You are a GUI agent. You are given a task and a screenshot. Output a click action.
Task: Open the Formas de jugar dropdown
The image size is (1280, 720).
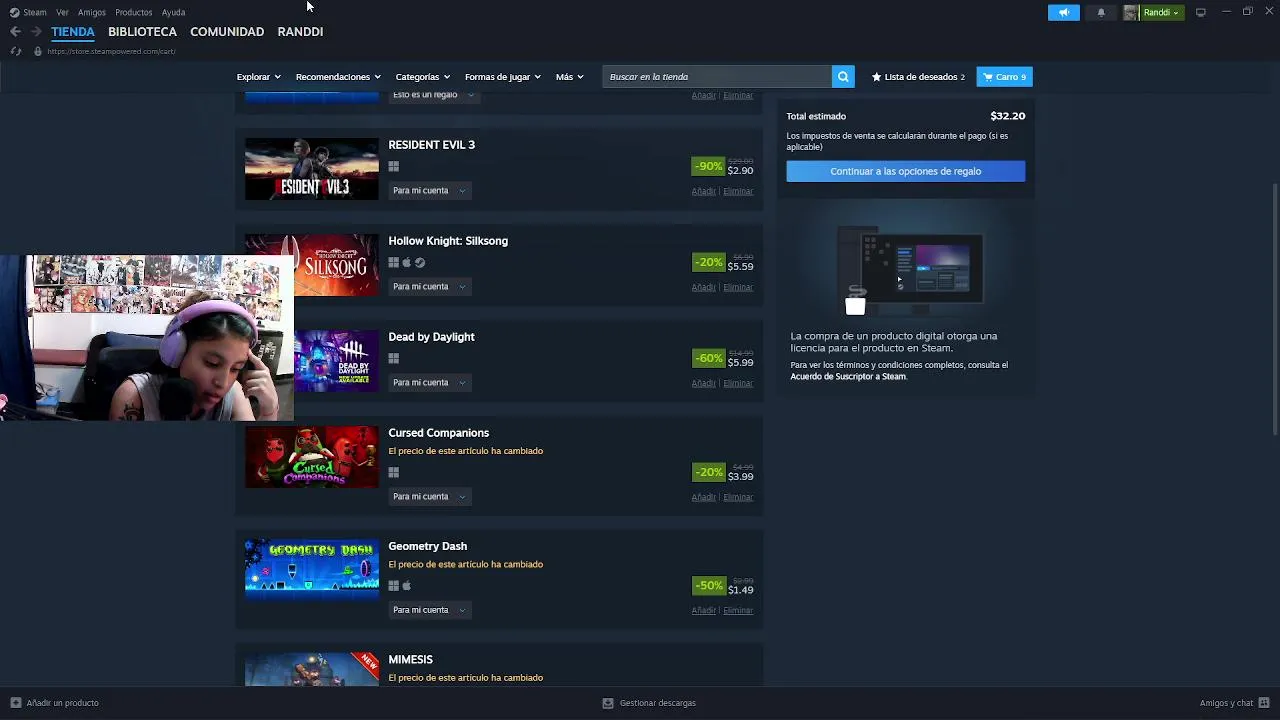[x=502, y=77]
